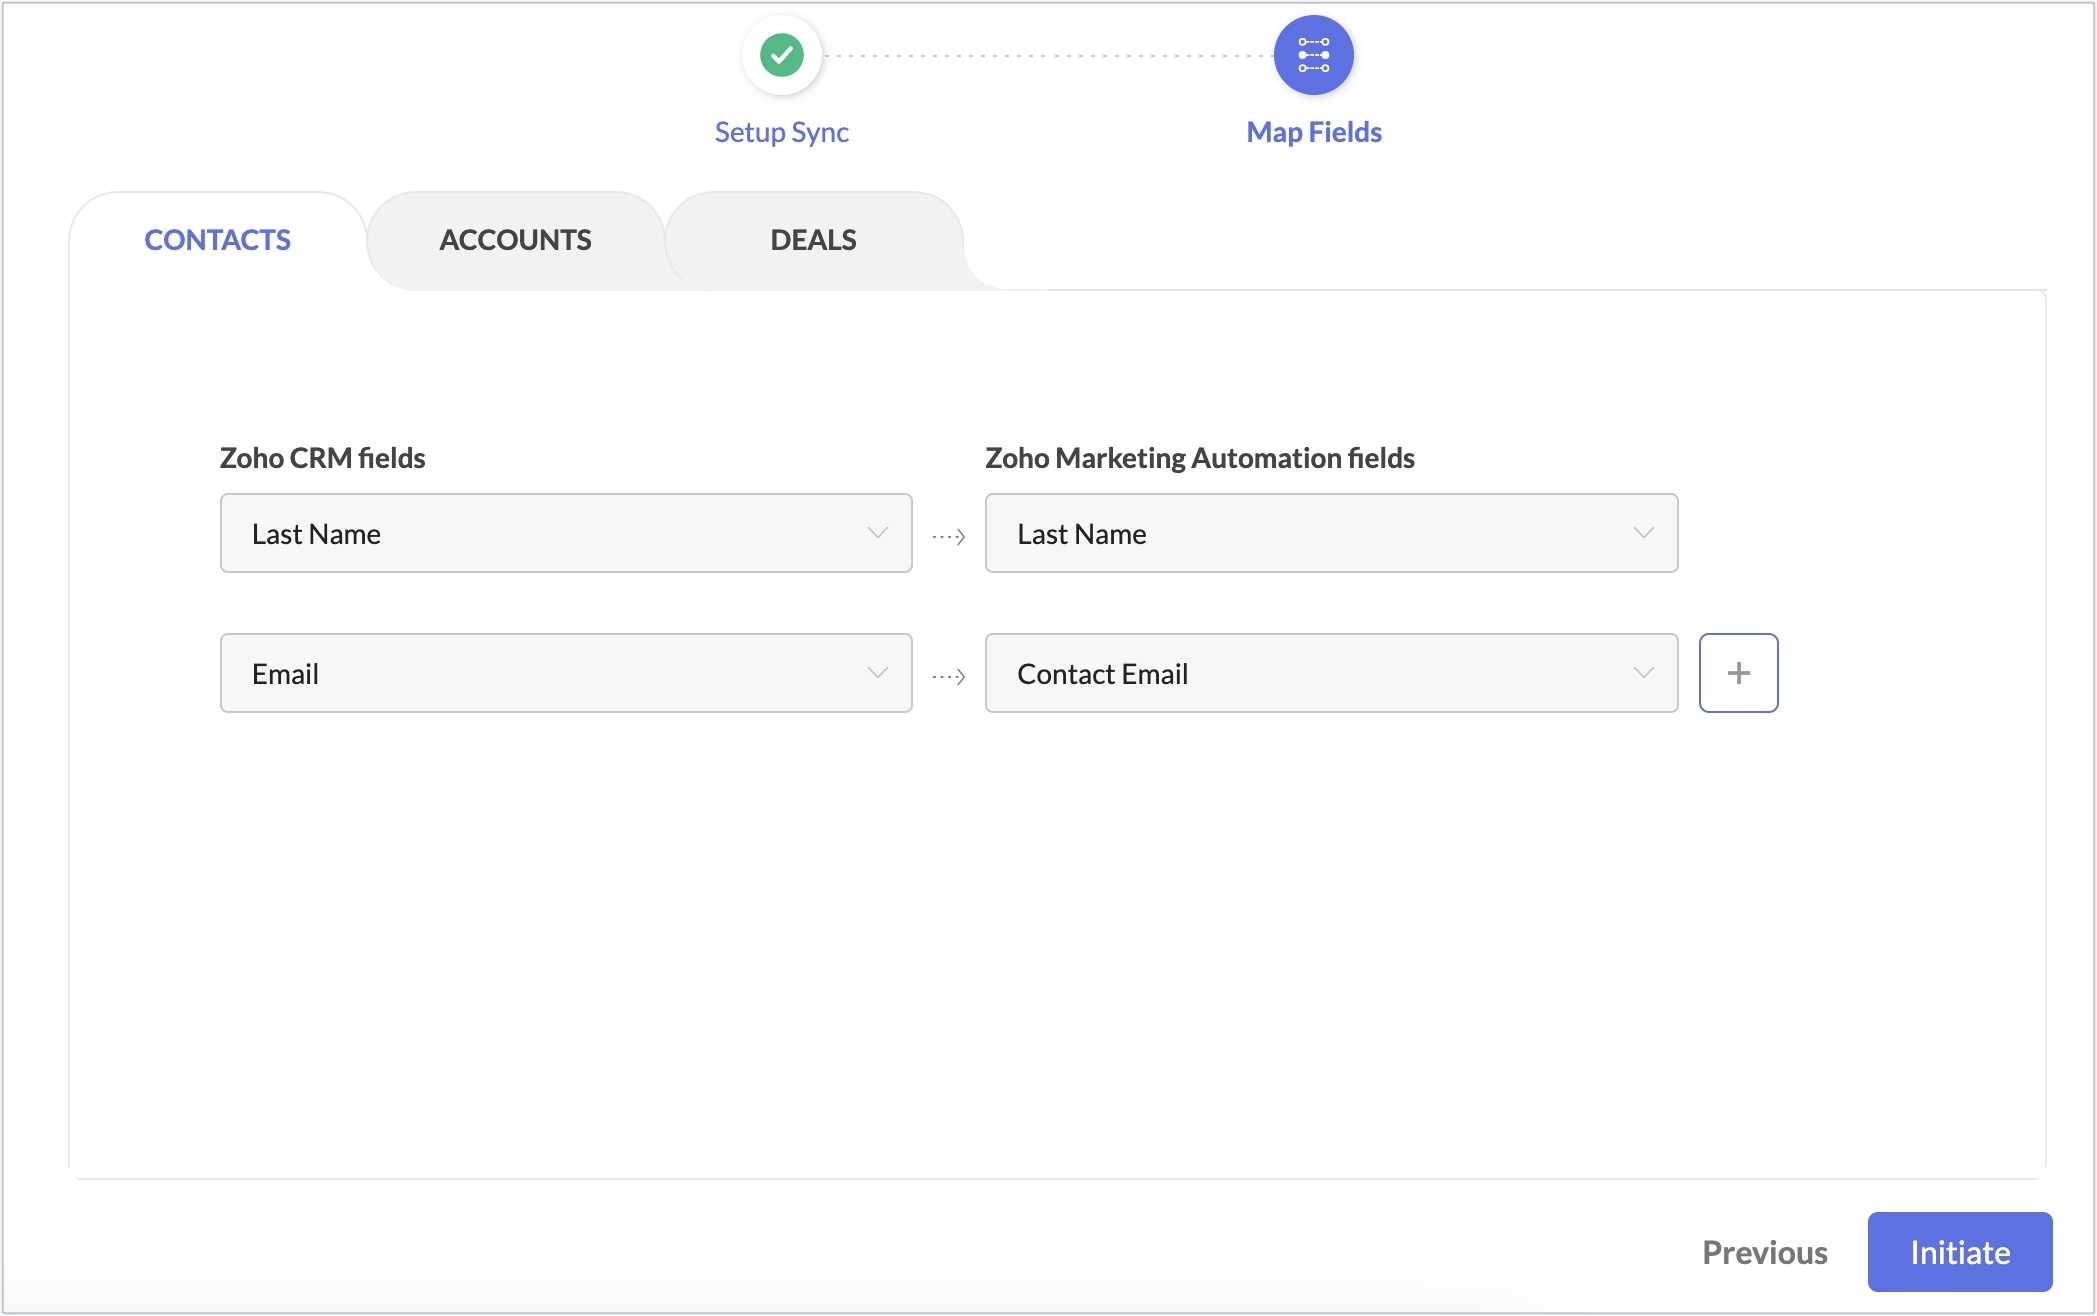
Task: Add a new field mapping row
Action: [x=1738, y=673]
